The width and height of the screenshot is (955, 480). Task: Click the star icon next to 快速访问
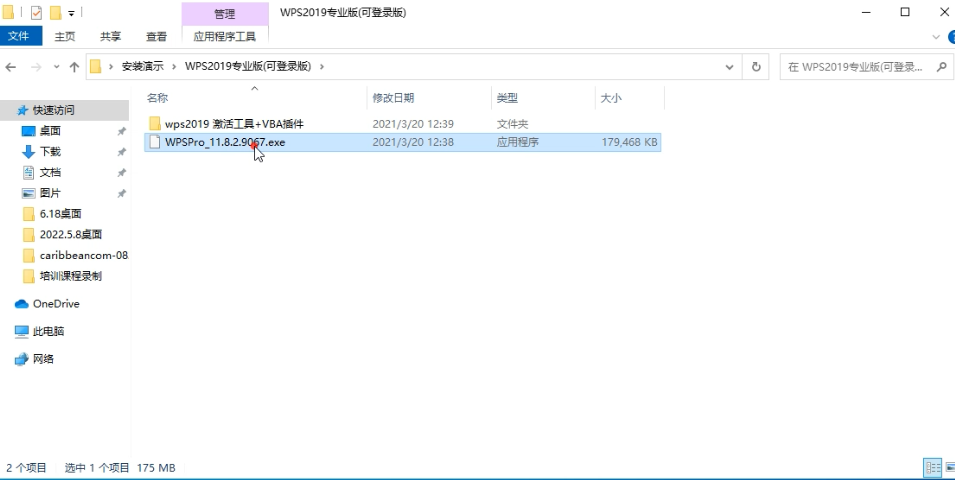pos(23,110)
